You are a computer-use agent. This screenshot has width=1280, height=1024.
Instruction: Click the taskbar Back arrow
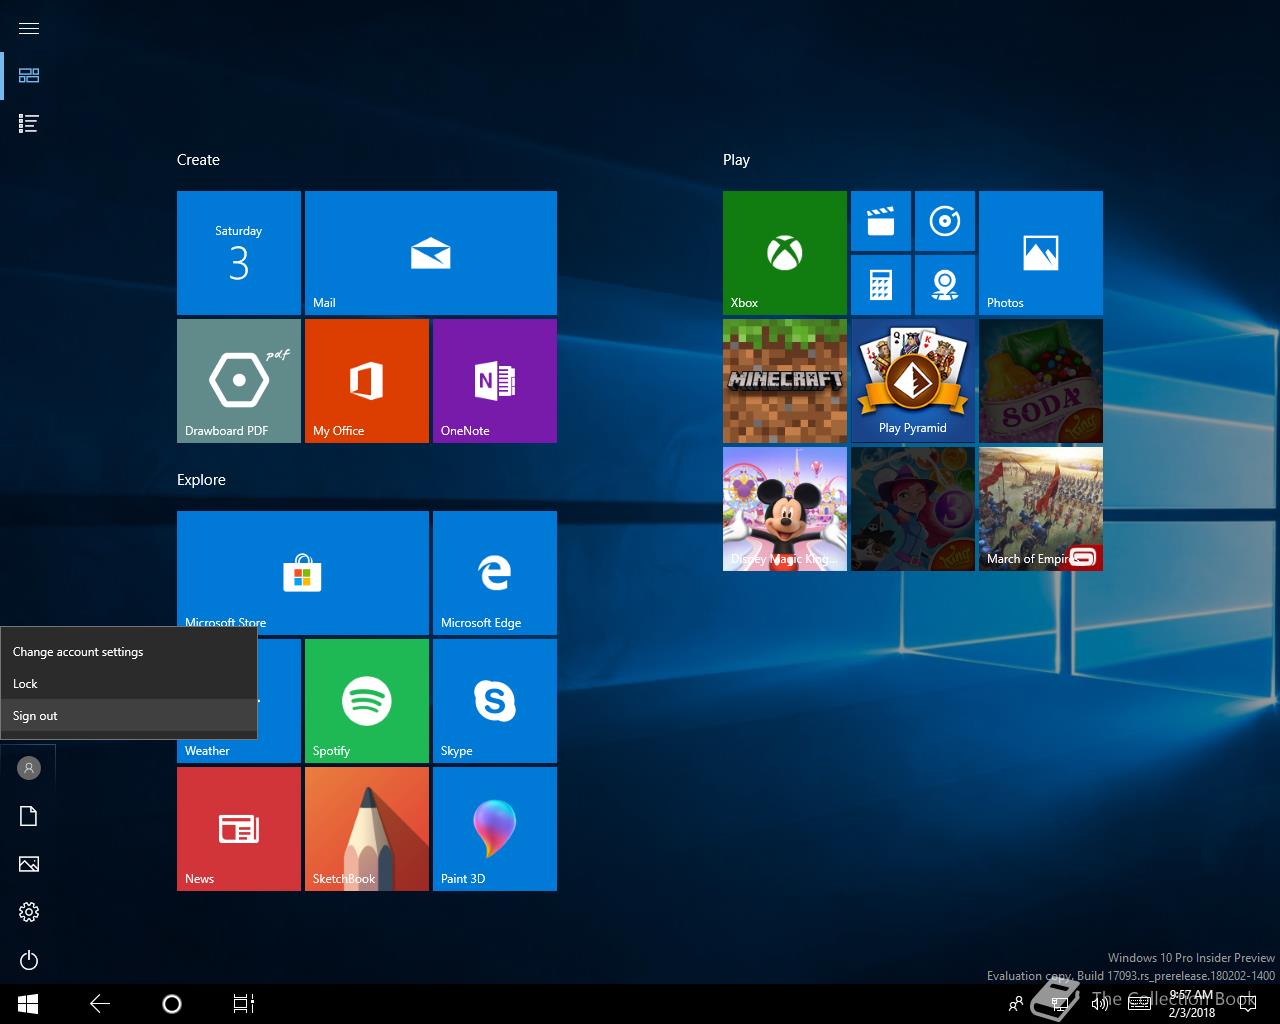99,1004
